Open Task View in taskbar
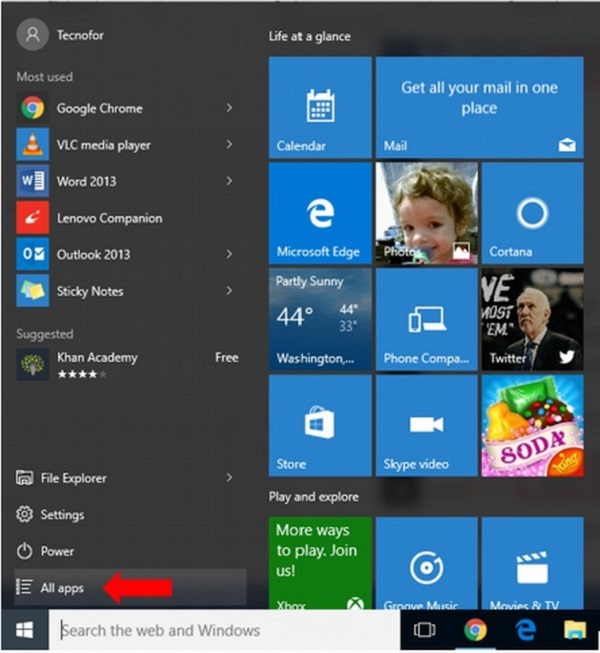600x653 pixels. click(x=424, y=630)
